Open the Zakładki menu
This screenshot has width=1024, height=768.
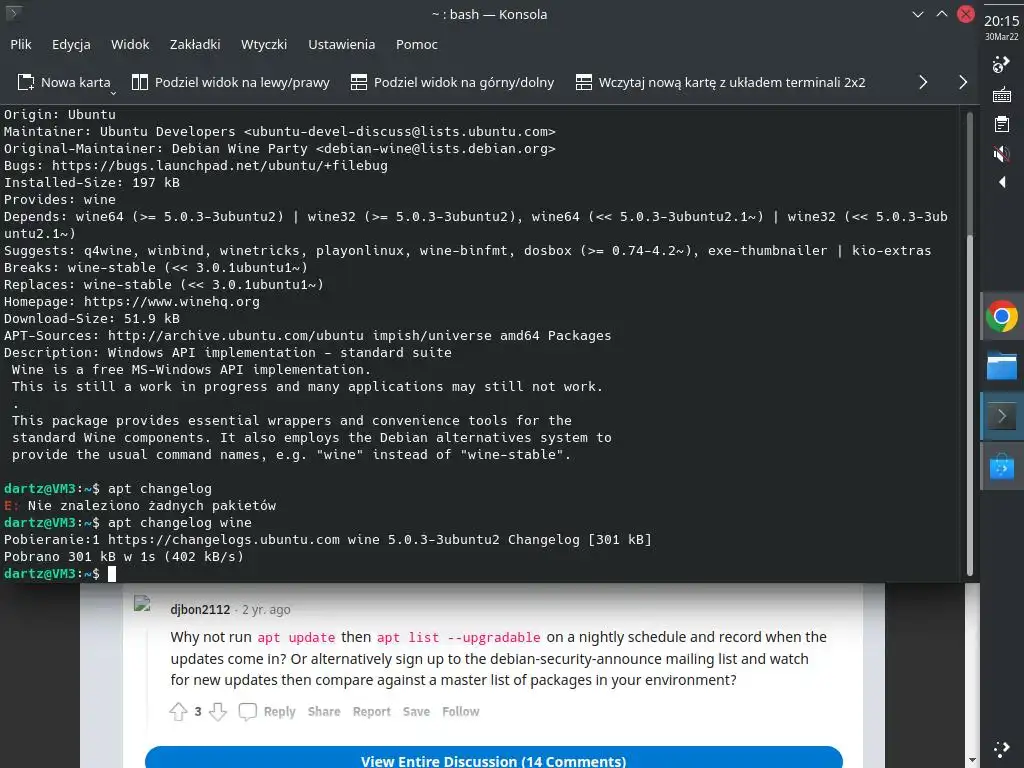click(195, 44)
